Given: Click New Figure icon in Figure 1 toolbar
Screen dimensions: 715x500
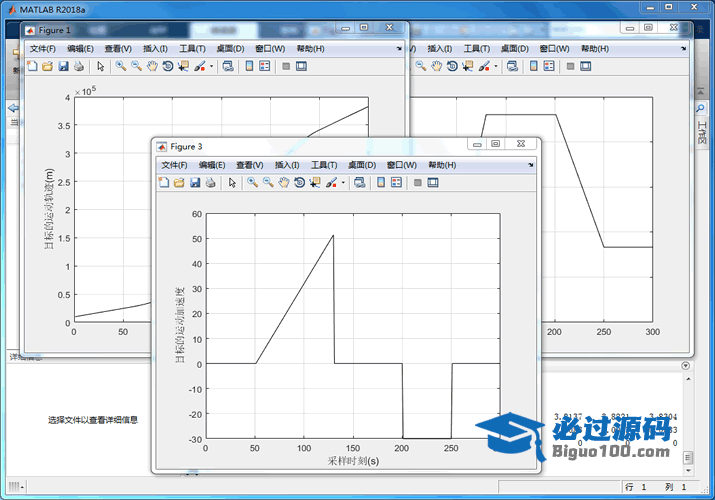Looking at the screenshot, I should click(32, 67).
